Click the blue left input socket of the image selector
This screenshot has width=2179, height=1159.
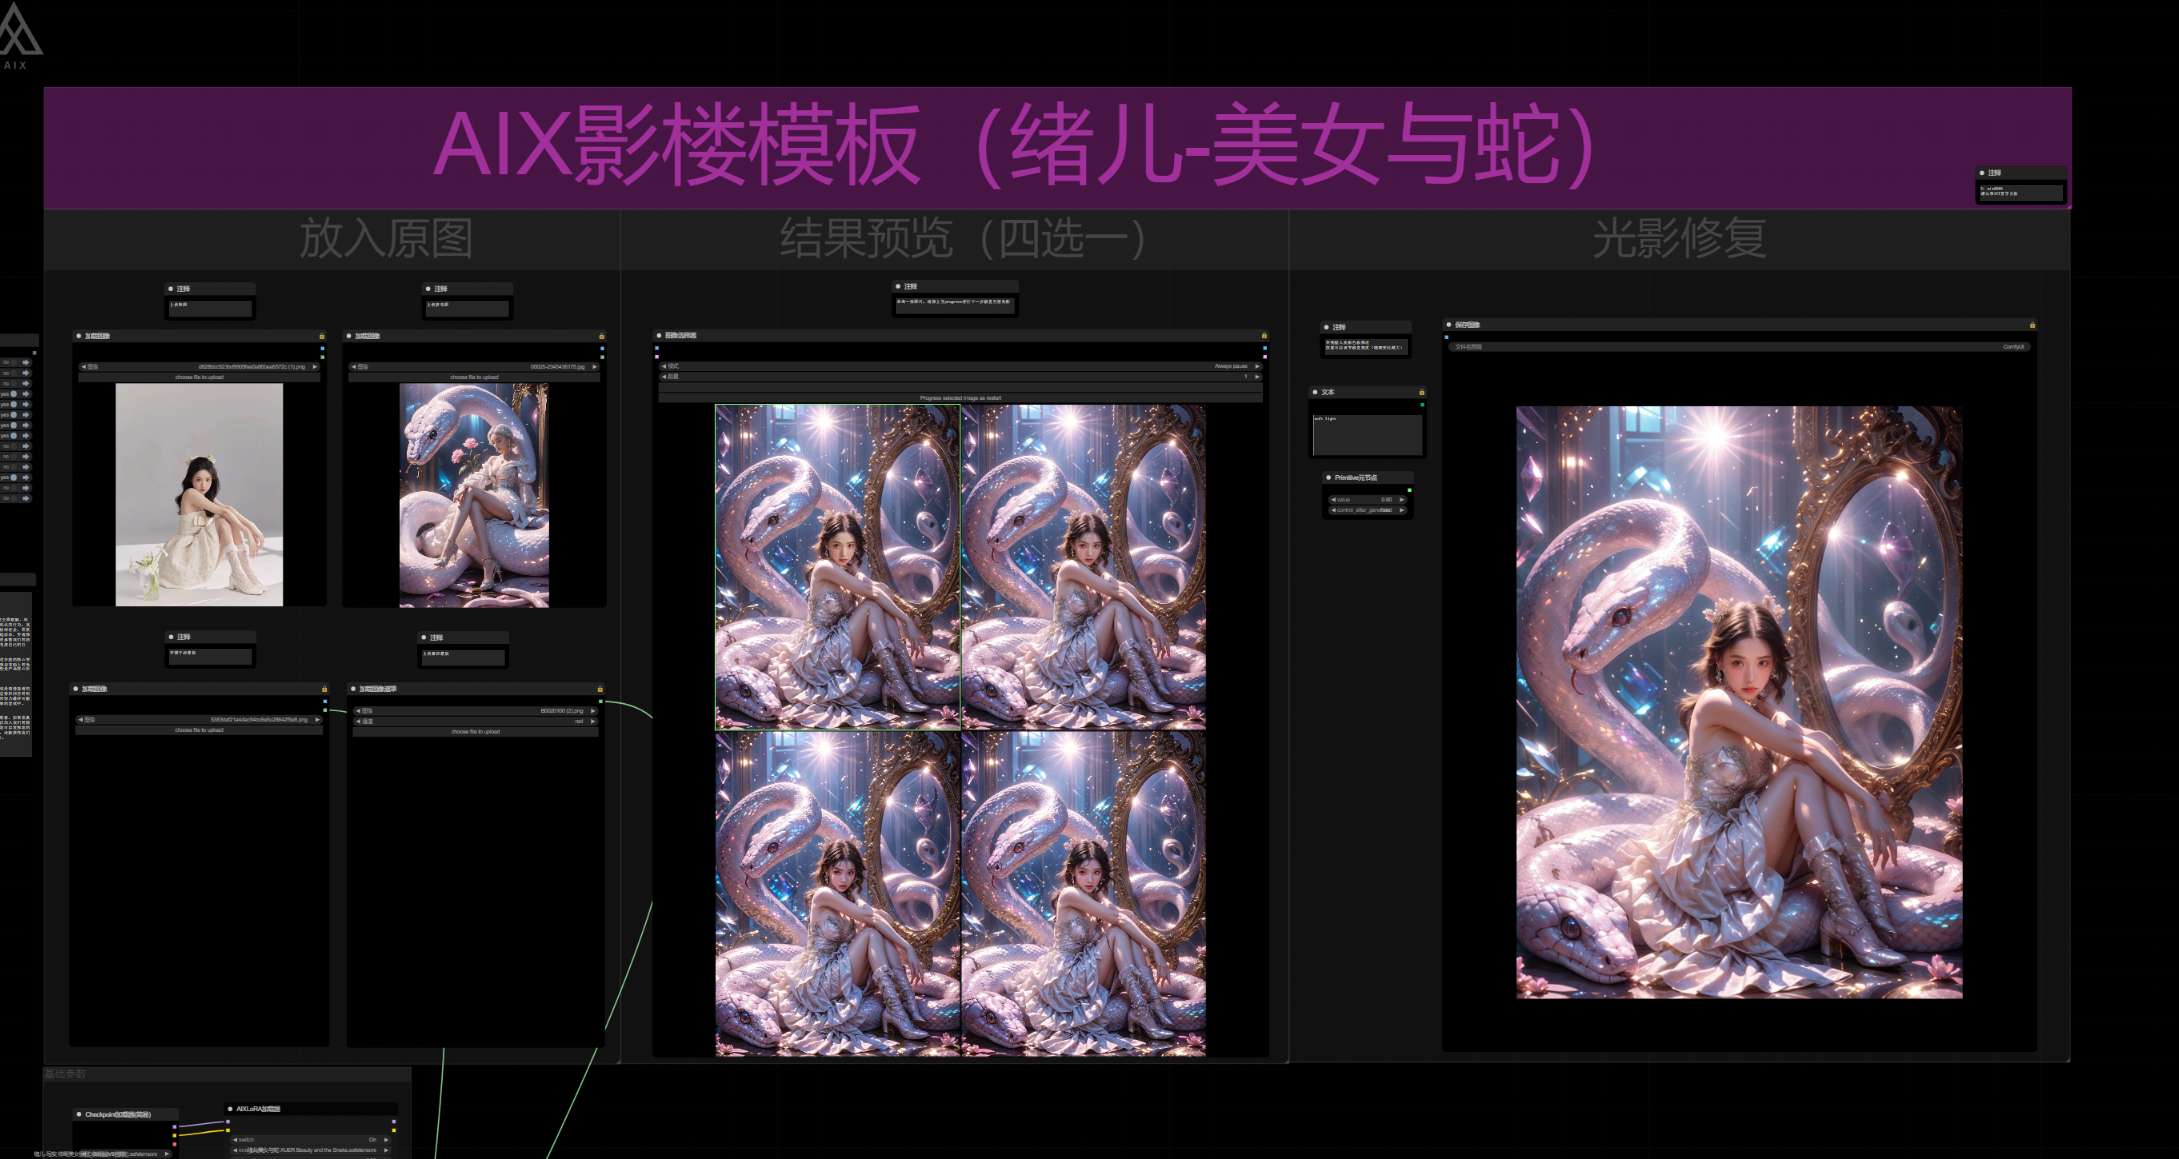[x=657, y=348]
